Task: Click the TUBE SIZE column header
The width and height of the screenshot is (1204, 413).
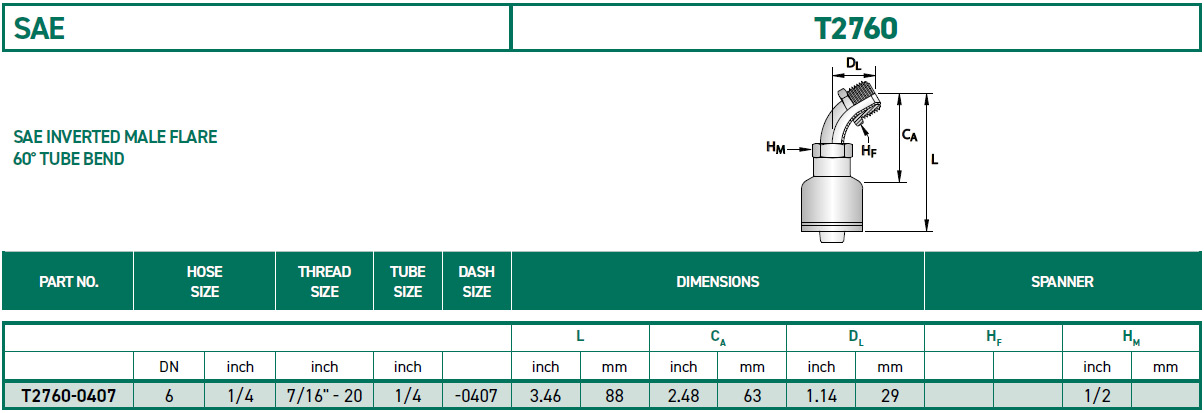Action: [x=407, y=282]
